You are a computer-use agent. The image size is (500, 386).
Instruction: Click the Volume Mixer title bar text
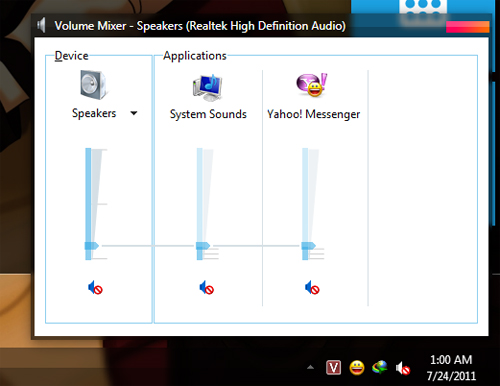(200, 26)
